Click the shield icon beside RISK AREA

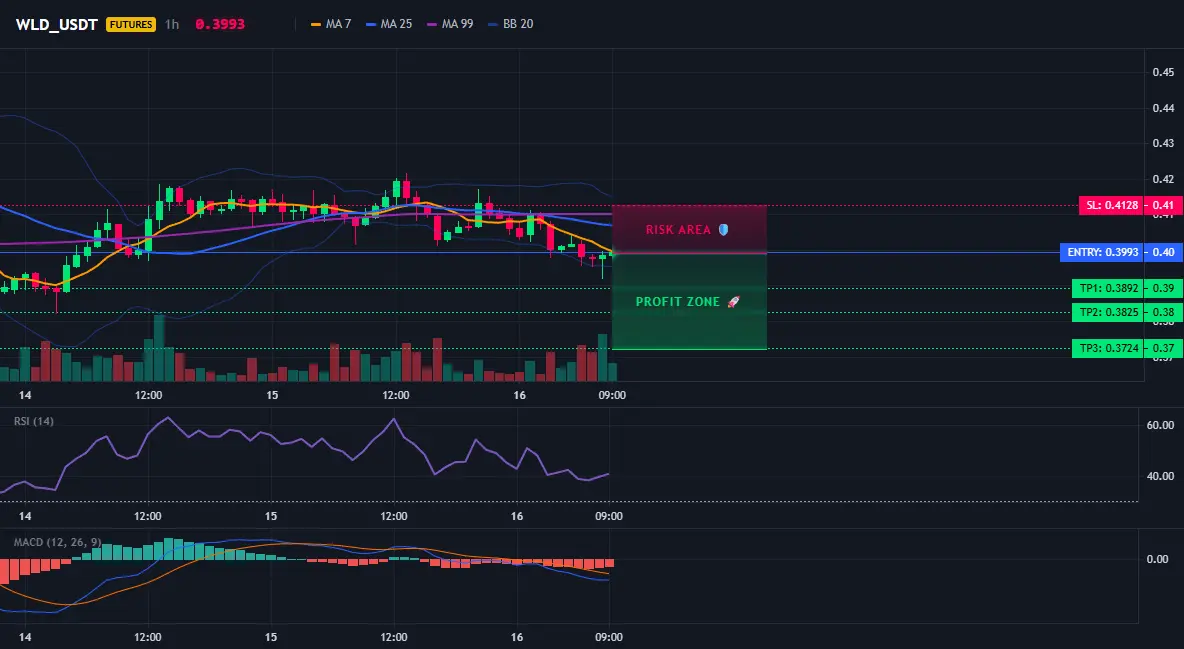723,230
